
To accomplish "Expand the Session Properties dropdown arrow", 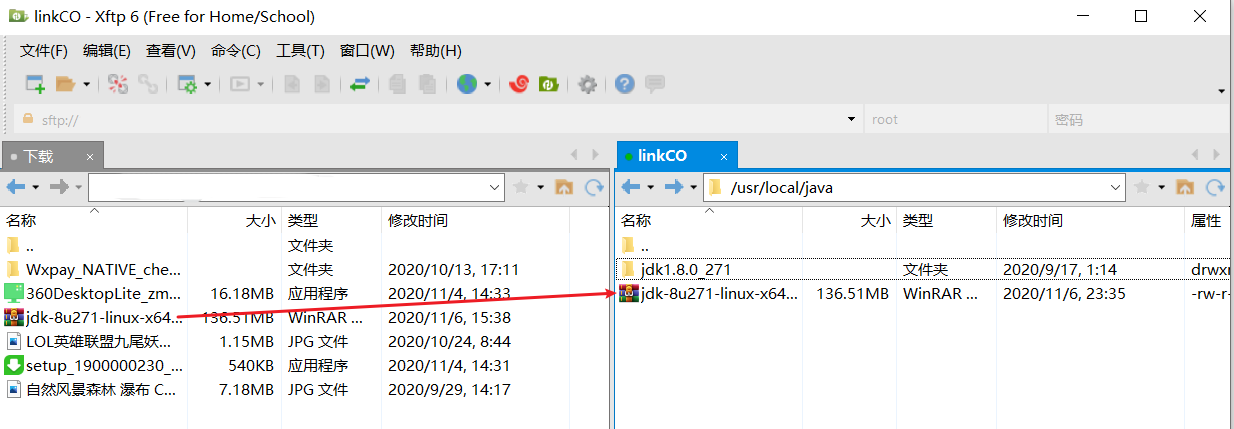I will (208, 84).
